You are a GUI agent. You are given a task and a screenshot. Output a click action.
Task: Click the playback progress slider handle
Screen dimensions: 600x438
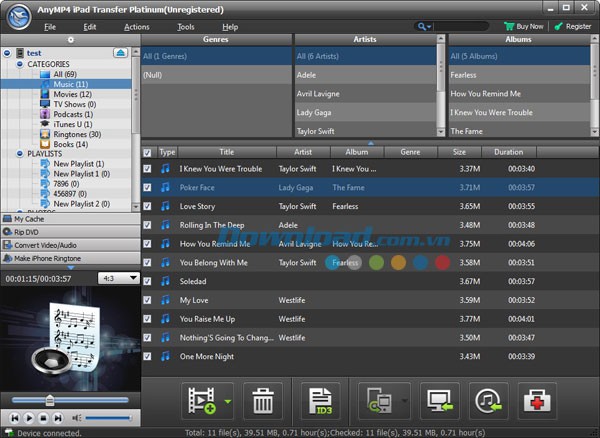[x=49, y=400]
